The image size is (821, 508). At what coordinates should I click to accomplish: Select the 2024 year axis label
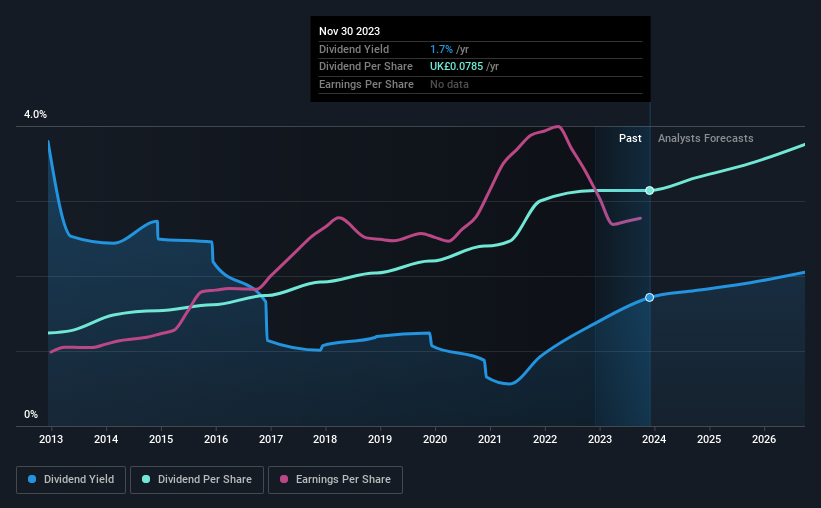654,439
